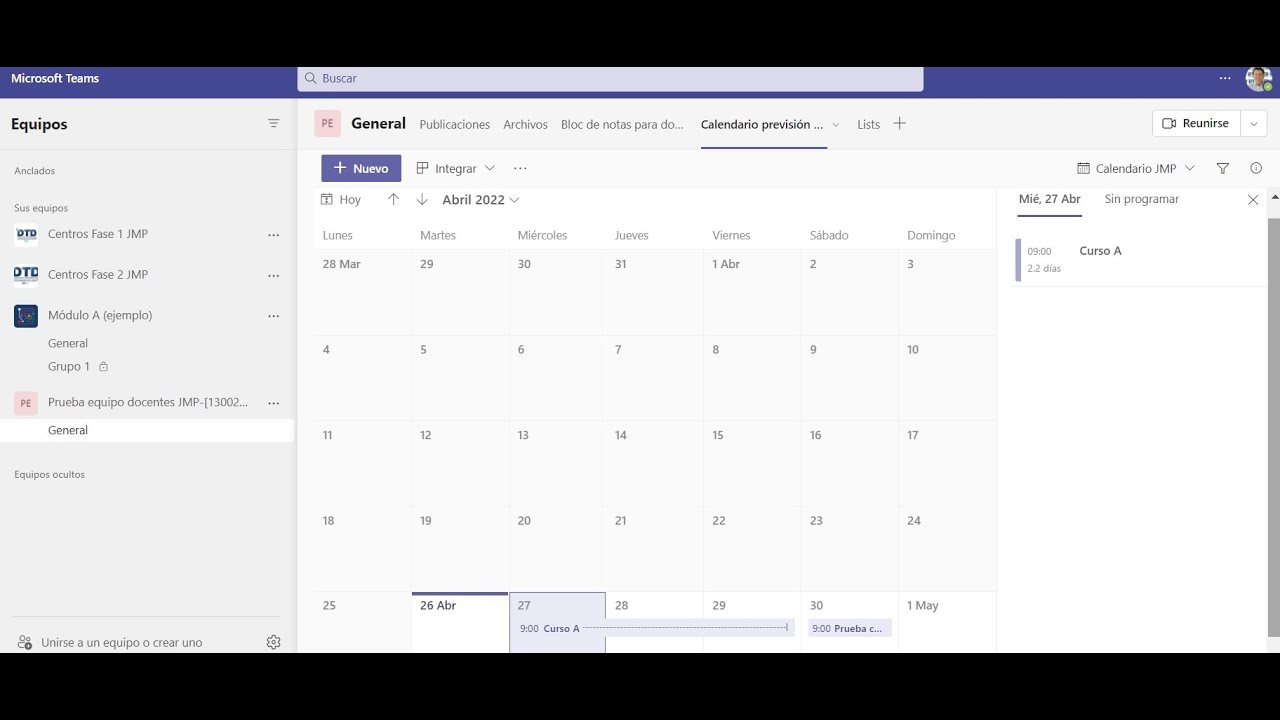The image size is (1280, 720).
Task: Switch to the Publicaciones tab
Action: (x=455, y=125)
